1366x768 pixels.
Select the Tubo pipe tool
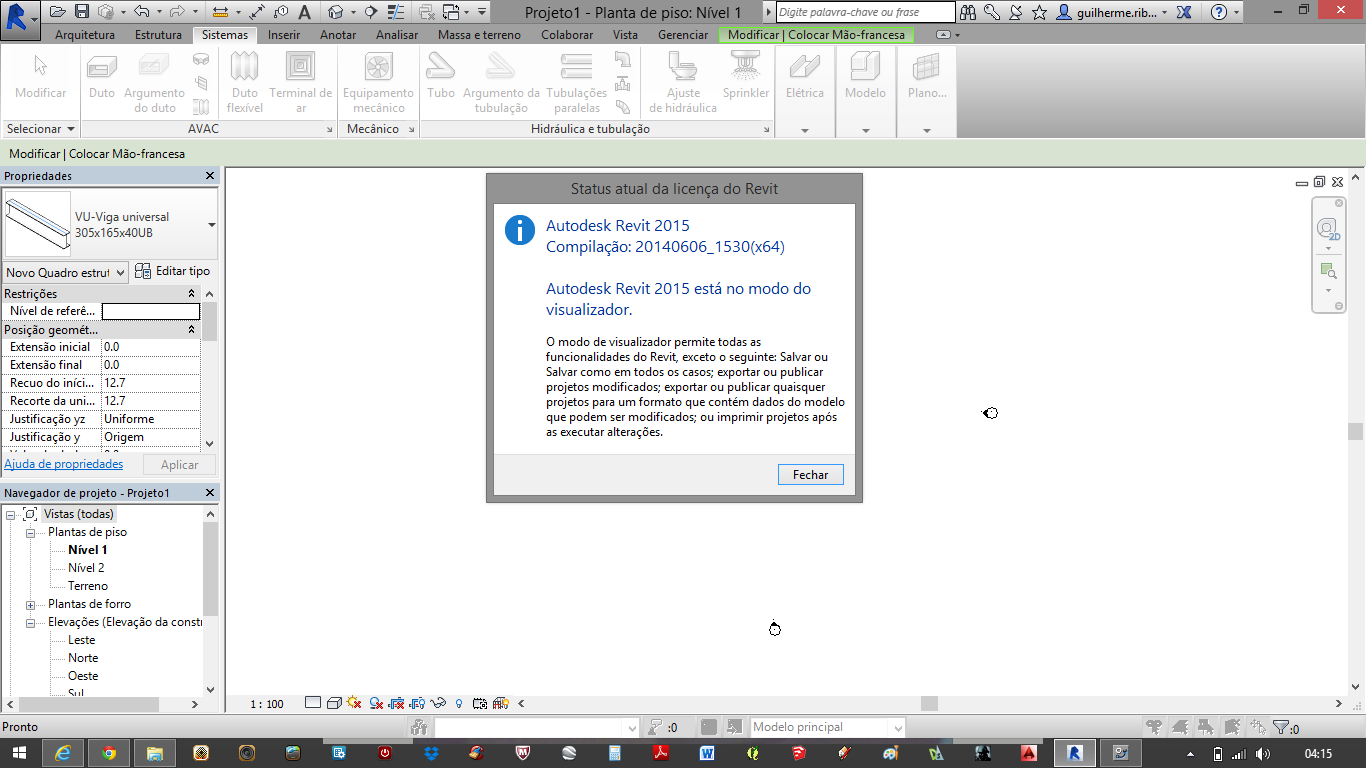(x=441, y=76)
